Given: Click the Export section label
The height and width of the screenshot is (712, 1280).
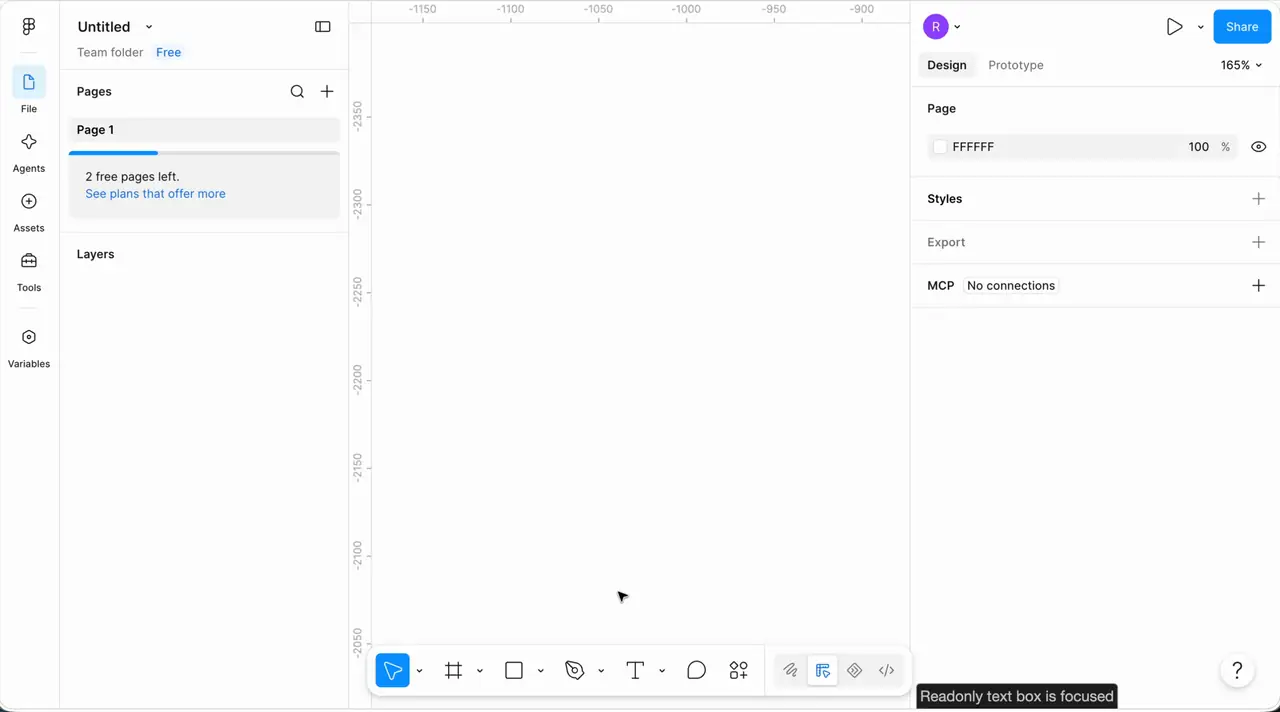Looking at the screenshot, I should coord(946,242).
